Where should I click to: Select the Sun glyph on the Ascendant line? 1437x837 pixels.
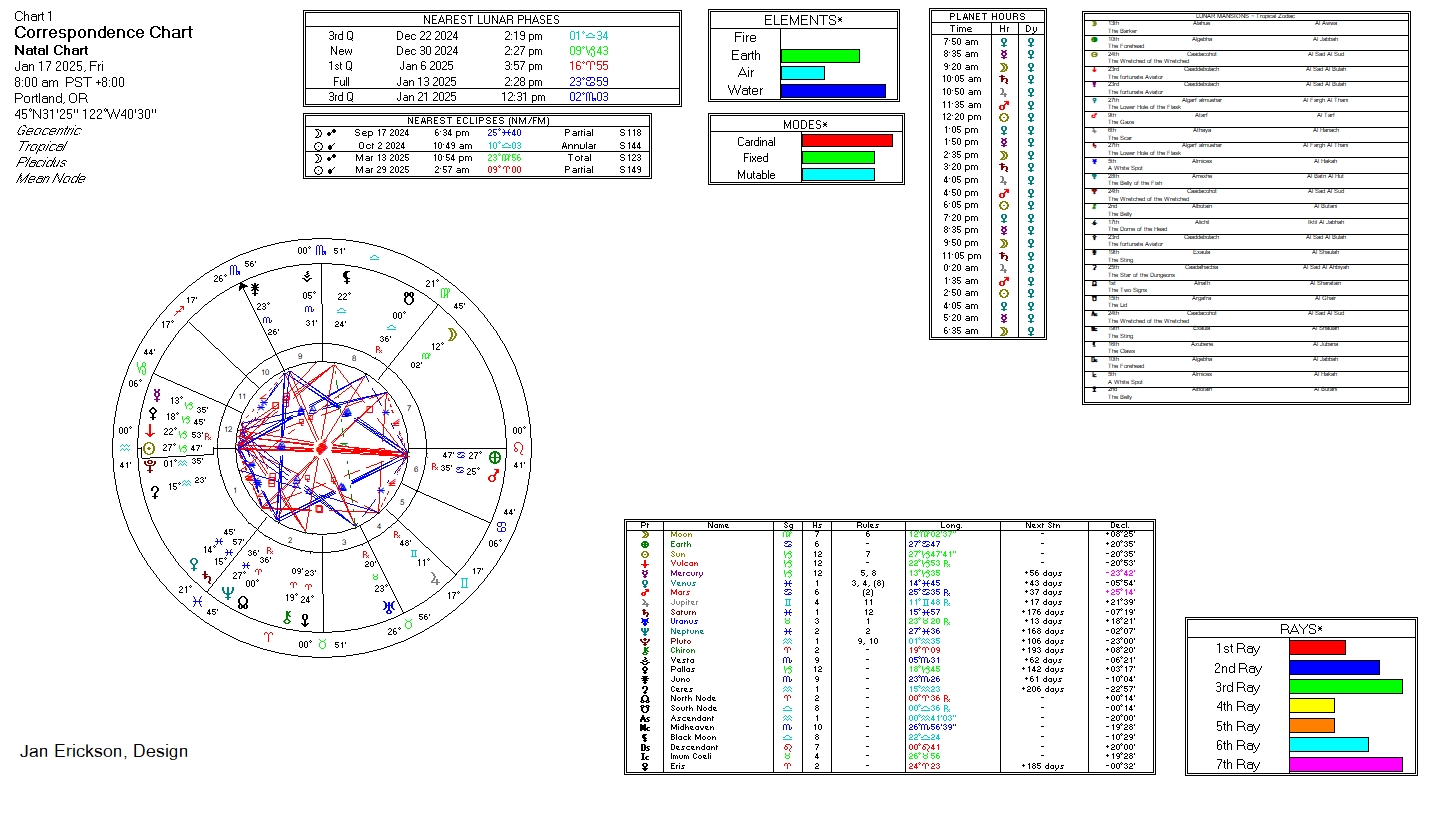[x=151, y=449]
